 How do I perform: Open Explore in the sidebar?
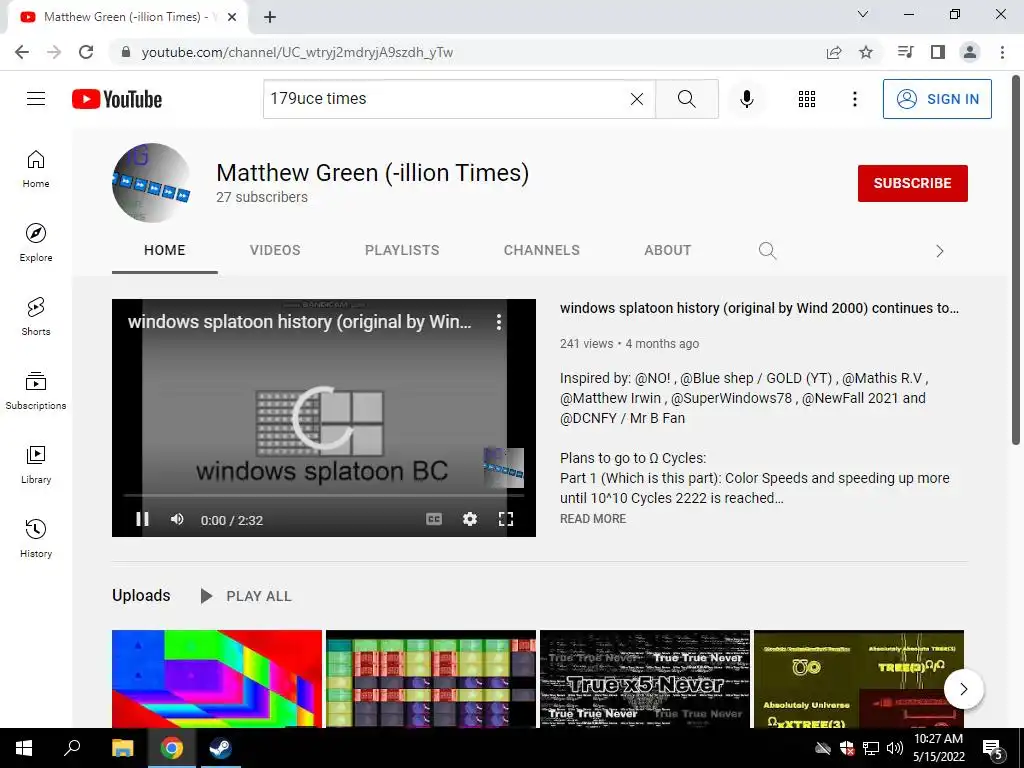36,243
